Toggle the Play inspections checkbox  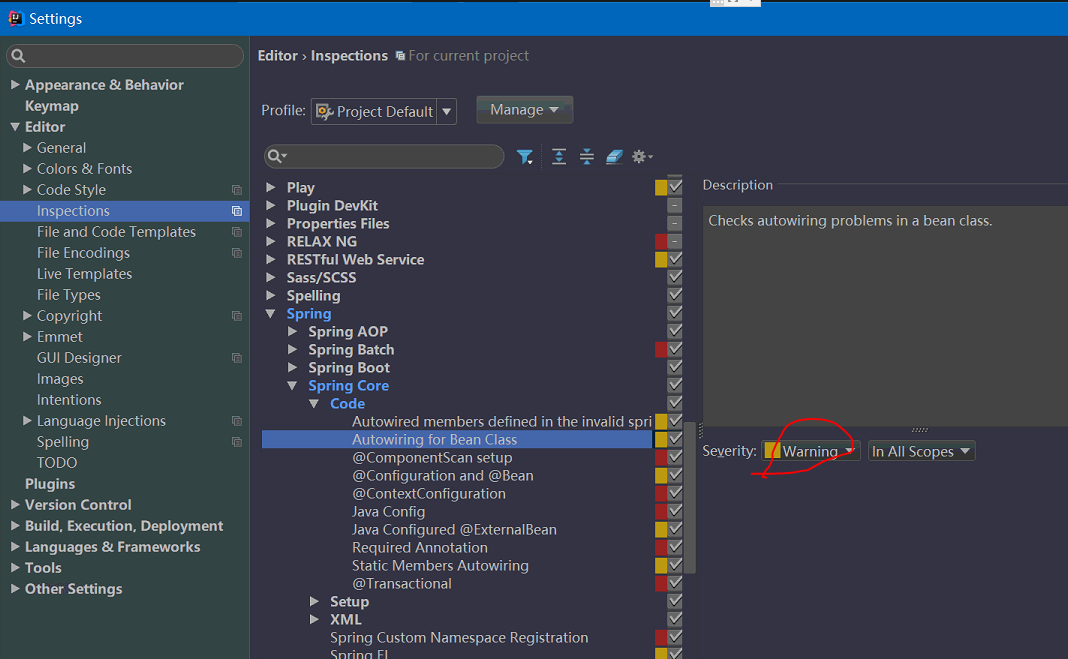pyautogui.click(x=675, y=187)
